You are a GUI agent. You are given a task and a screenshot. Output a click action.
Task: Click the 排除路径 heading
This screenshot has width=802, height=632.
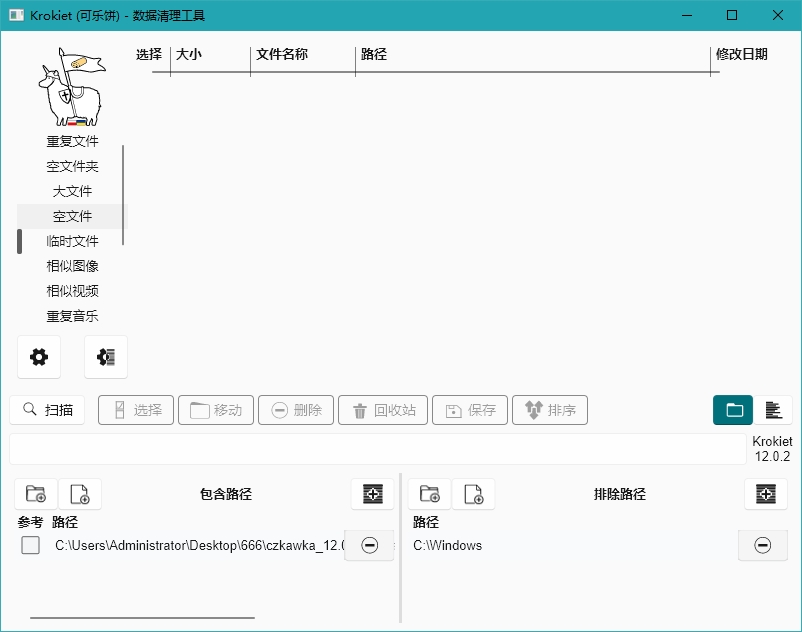620,494
